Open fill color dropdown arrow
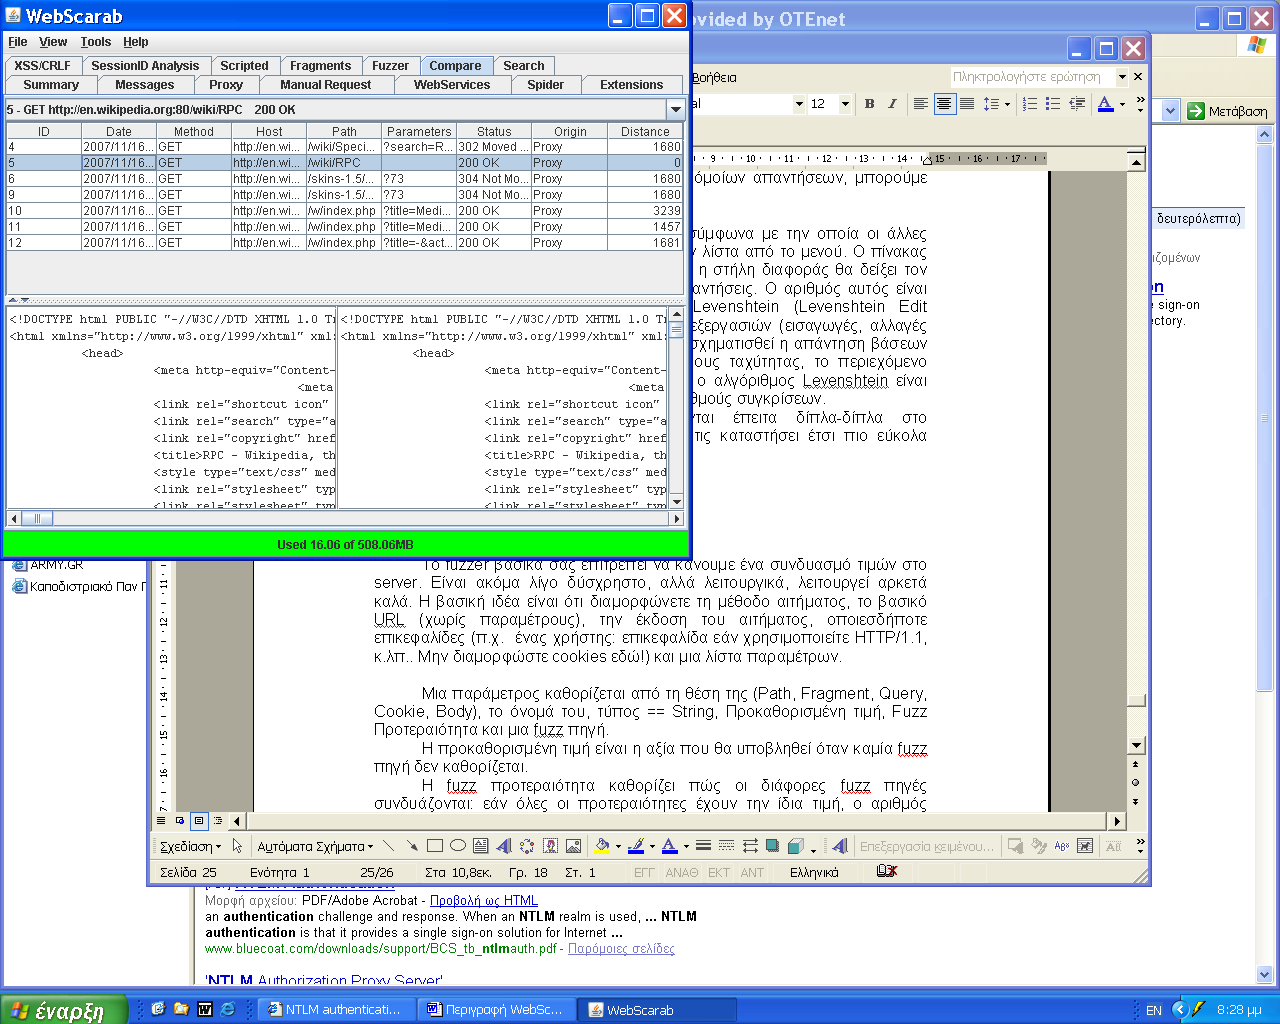Viewport: 1280px width, 1024px height. click(x=618, y=846)
